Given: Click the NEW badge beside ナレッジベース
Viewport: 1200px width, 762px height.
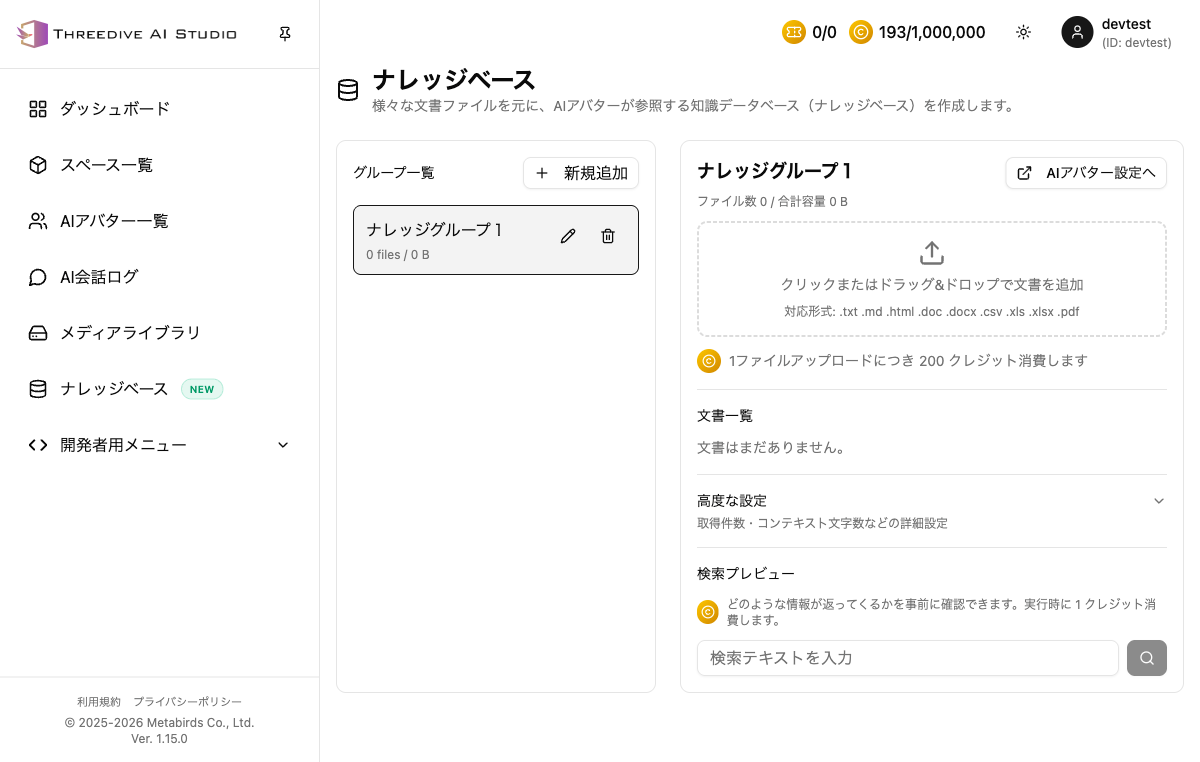Looking at the screenshot, I should (x=202, y=389).
